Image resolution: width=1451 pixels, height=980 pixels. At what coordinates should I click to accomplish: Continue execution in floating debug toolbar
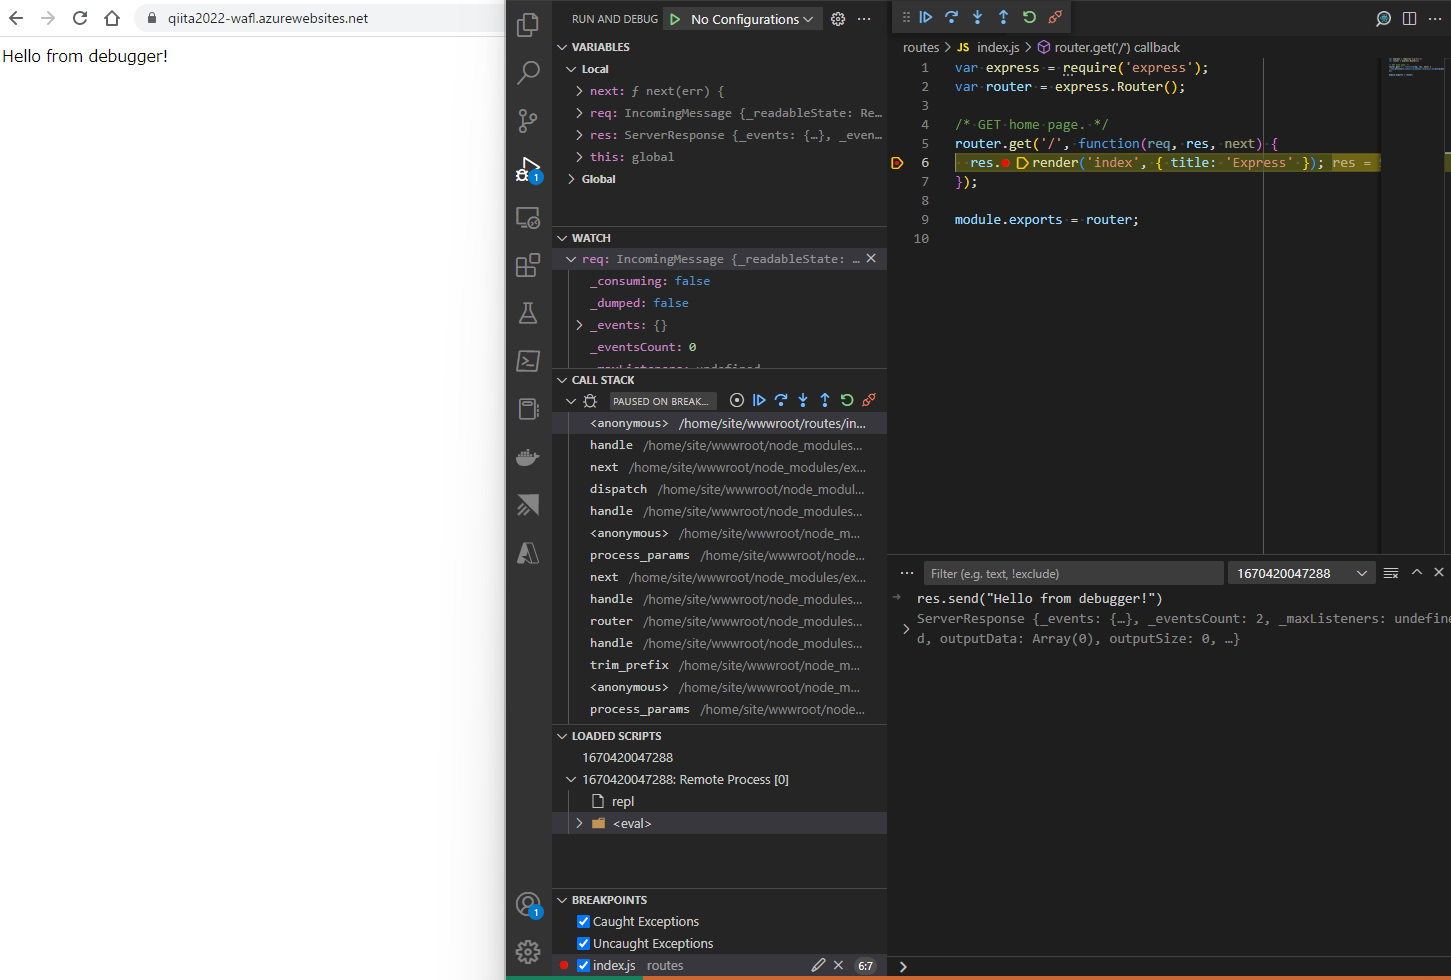pos(926,17)
